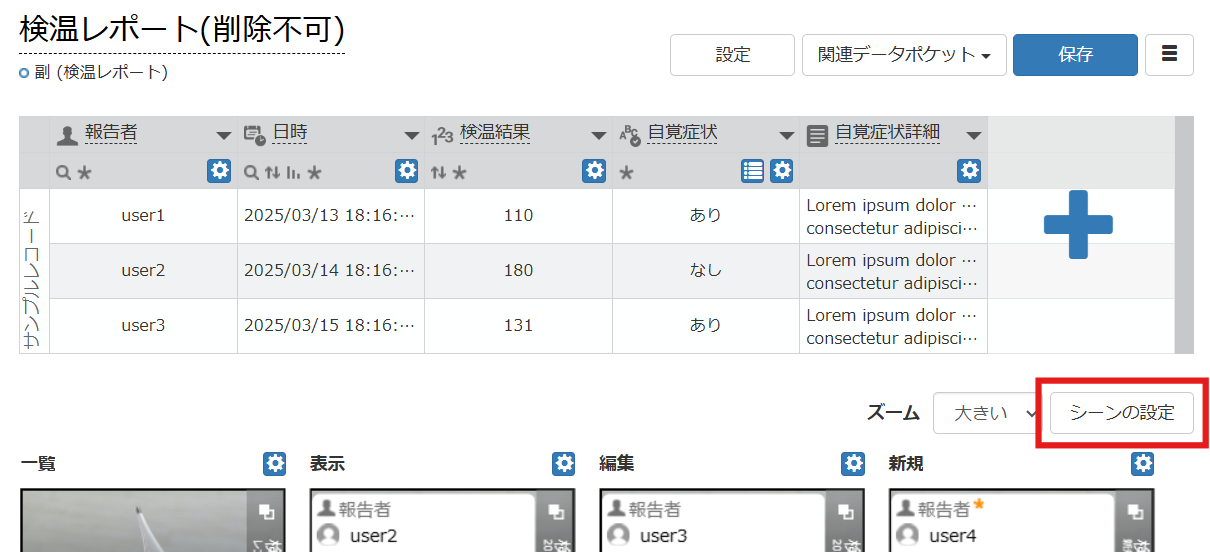
Task: Click the table's vertical scrollbar
Action: point(1184,234)
